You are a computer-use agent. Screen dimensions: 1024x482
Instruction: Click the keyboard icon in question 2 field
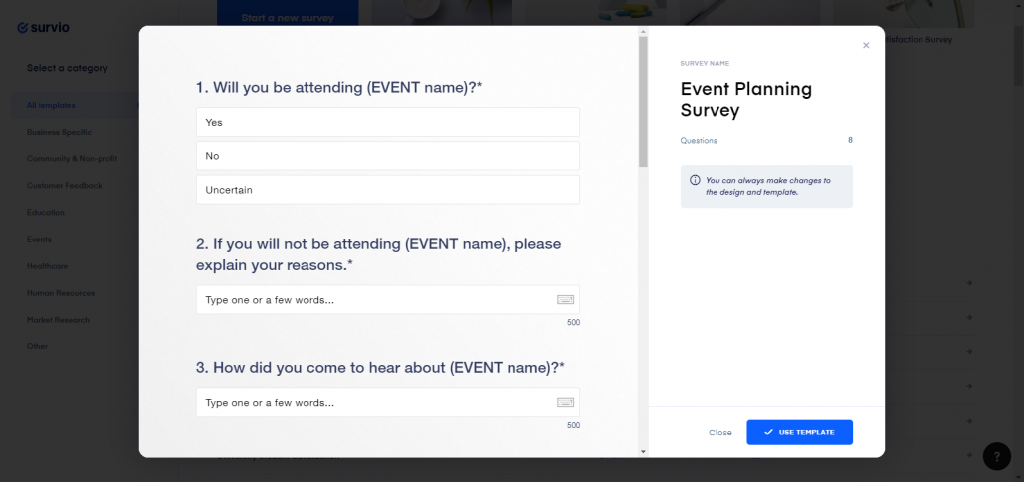pos(565,300)
